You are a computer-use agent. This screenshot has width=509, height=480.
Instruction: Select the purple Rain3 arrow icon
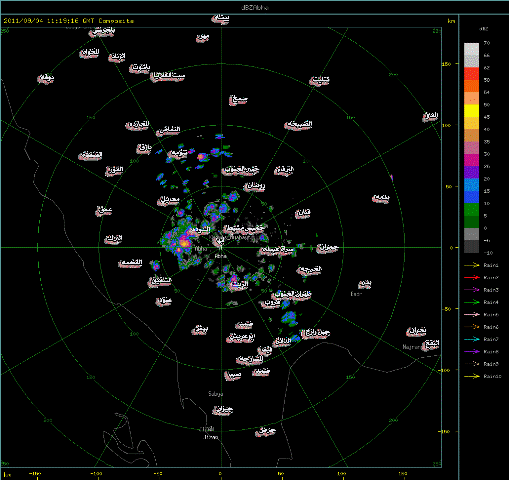(x=472, y=290)
